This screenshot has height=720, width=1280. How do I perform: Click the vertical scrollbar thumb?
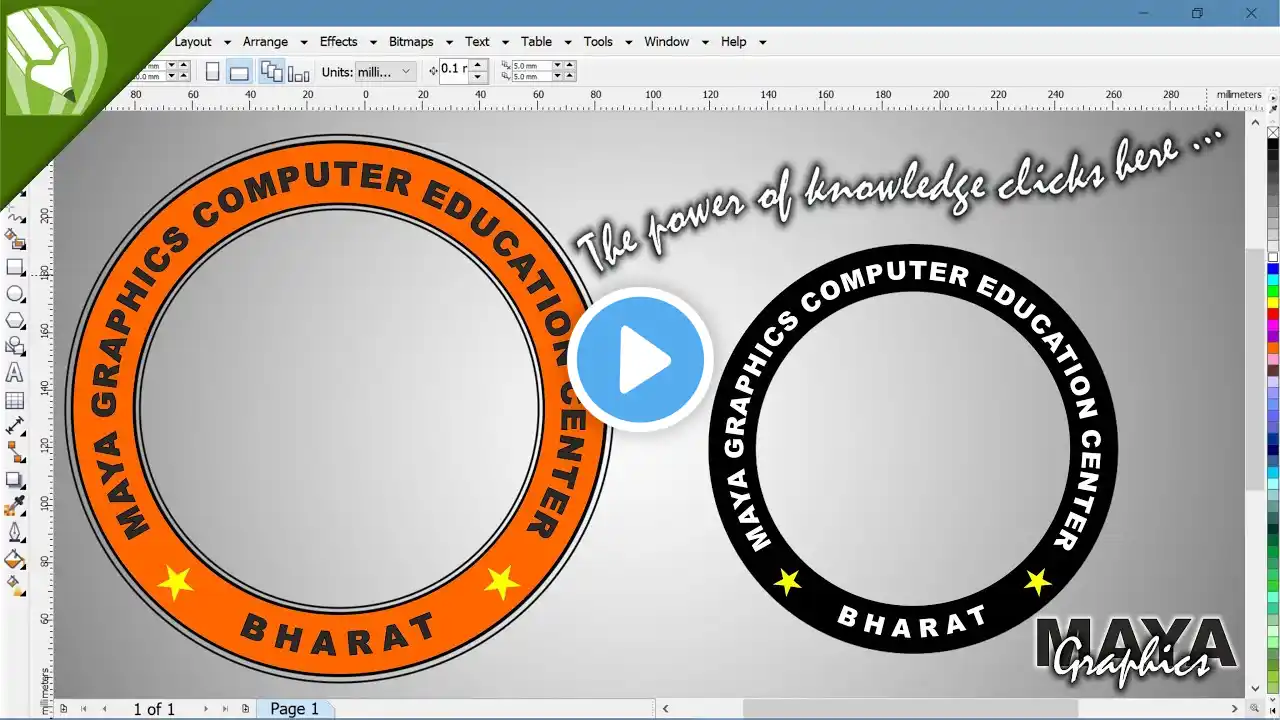[1256, 368]
